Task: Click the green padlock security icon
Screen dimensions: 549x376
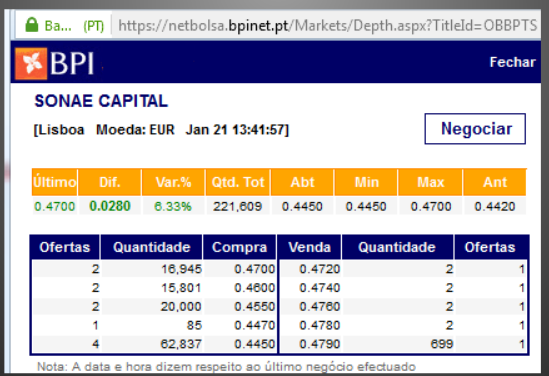Action: point(32,25)
